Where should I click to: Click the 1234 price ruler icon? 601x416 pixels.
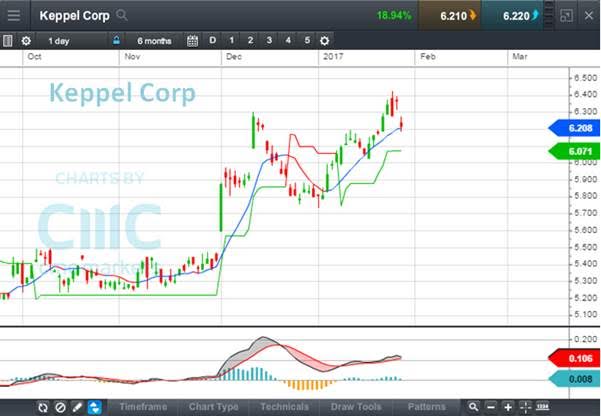[x=542, y=406]
